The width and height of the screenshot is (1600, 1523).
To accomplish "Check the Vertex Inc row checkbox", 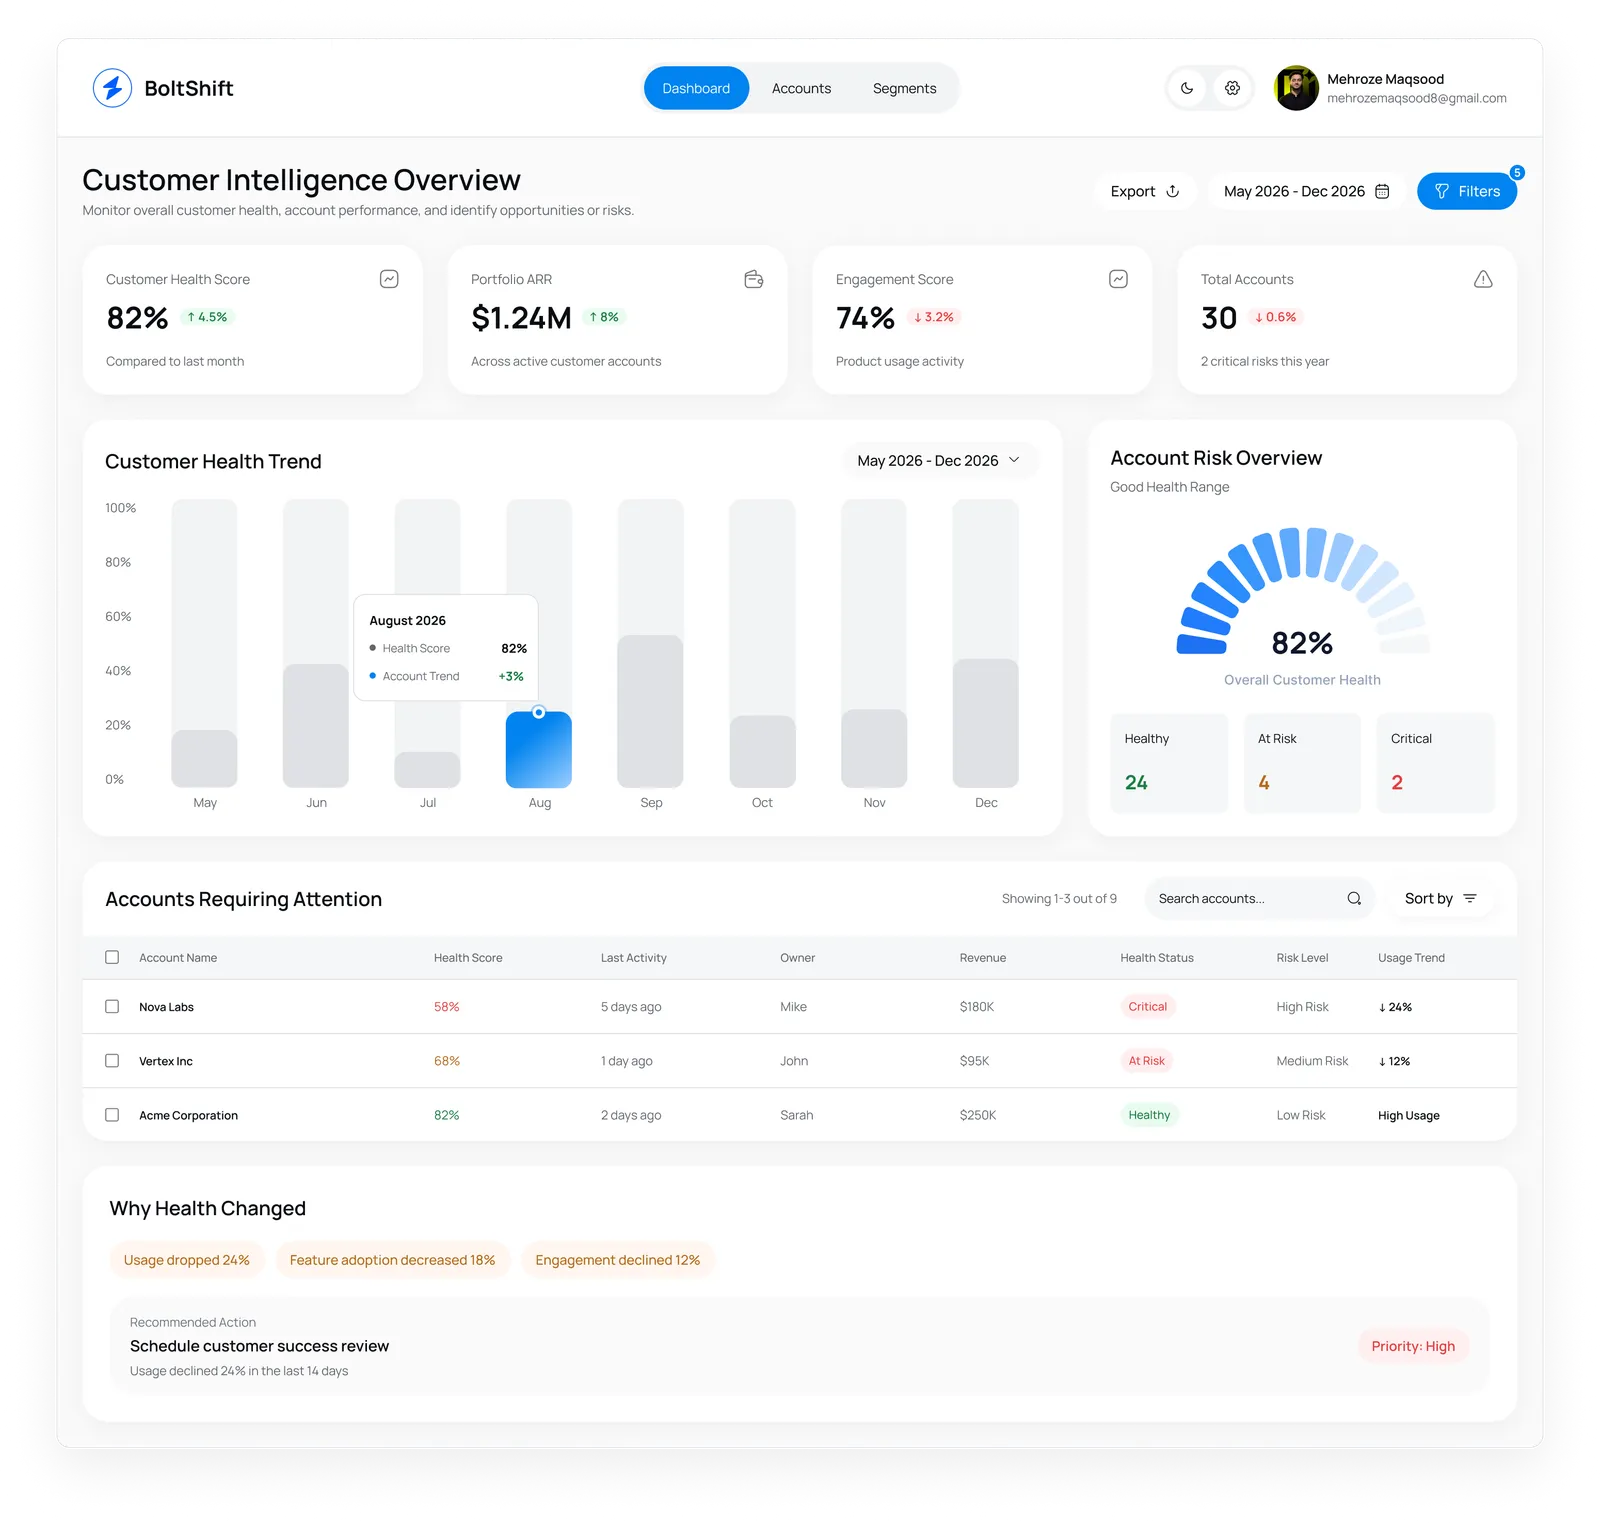I will (112, 1060).
